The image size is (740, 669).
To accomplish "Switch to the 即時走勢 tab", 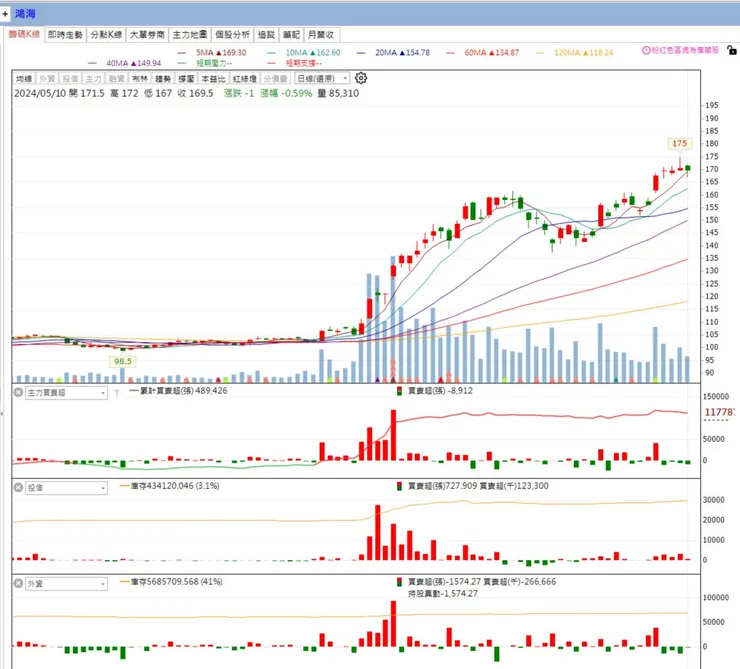I will click(x=65, y=35).
